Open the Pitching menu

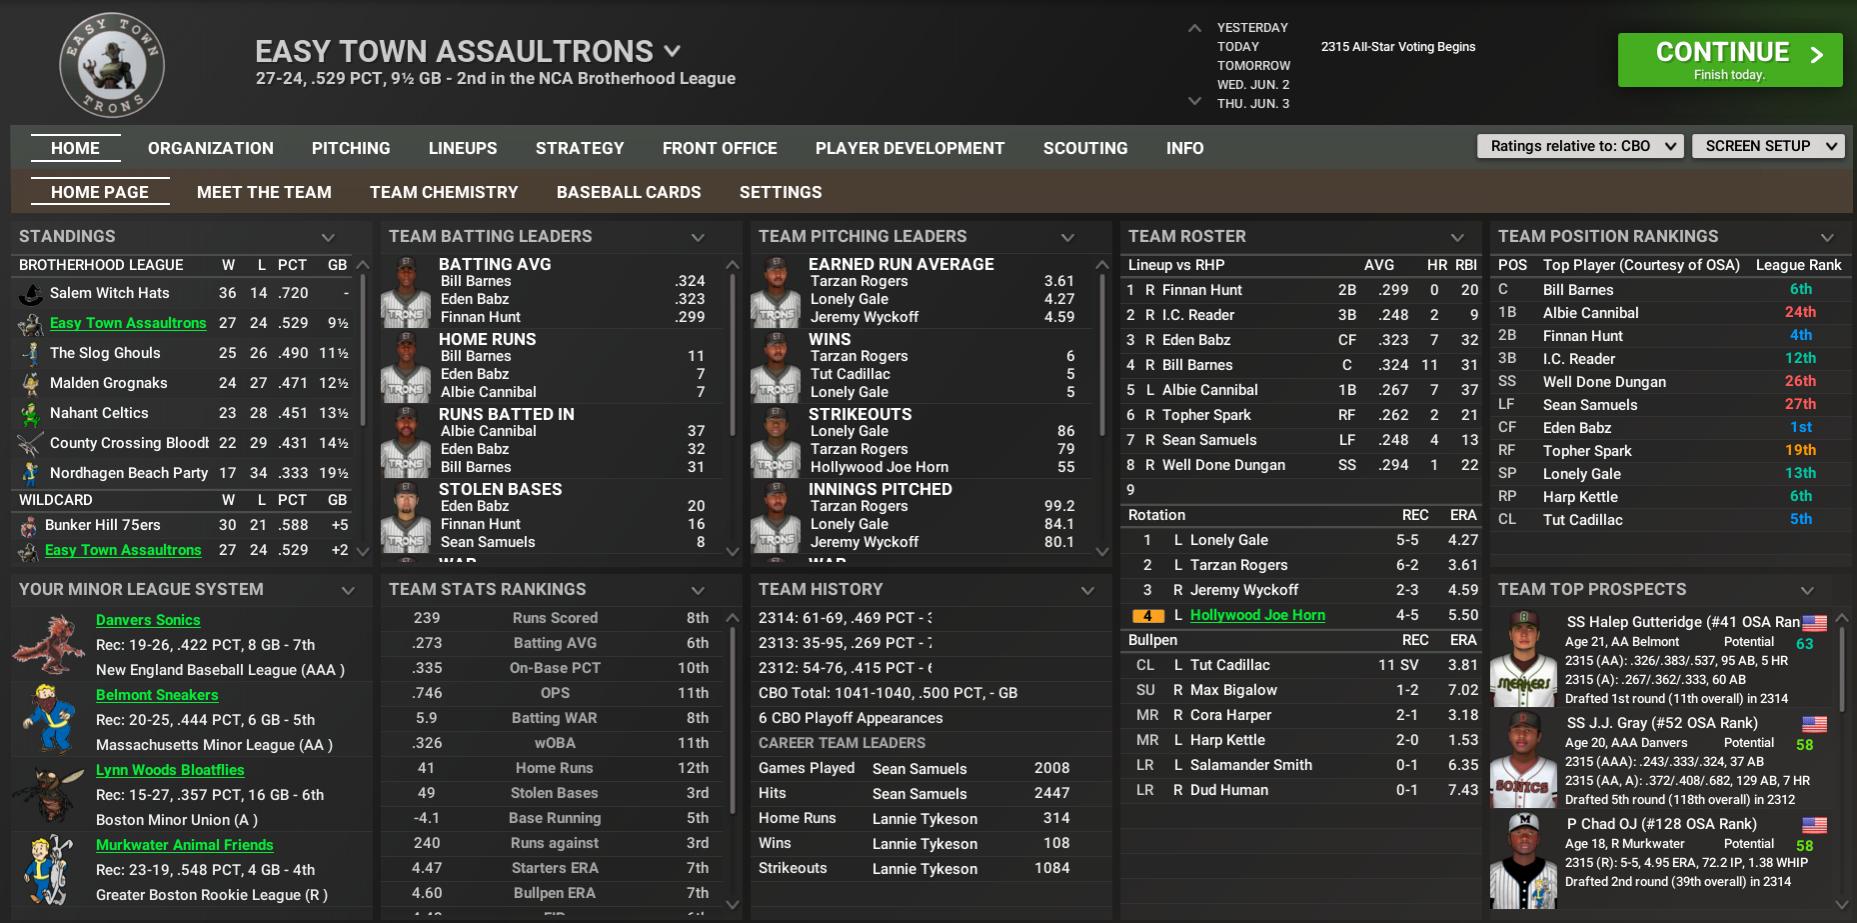coord(350,148)
